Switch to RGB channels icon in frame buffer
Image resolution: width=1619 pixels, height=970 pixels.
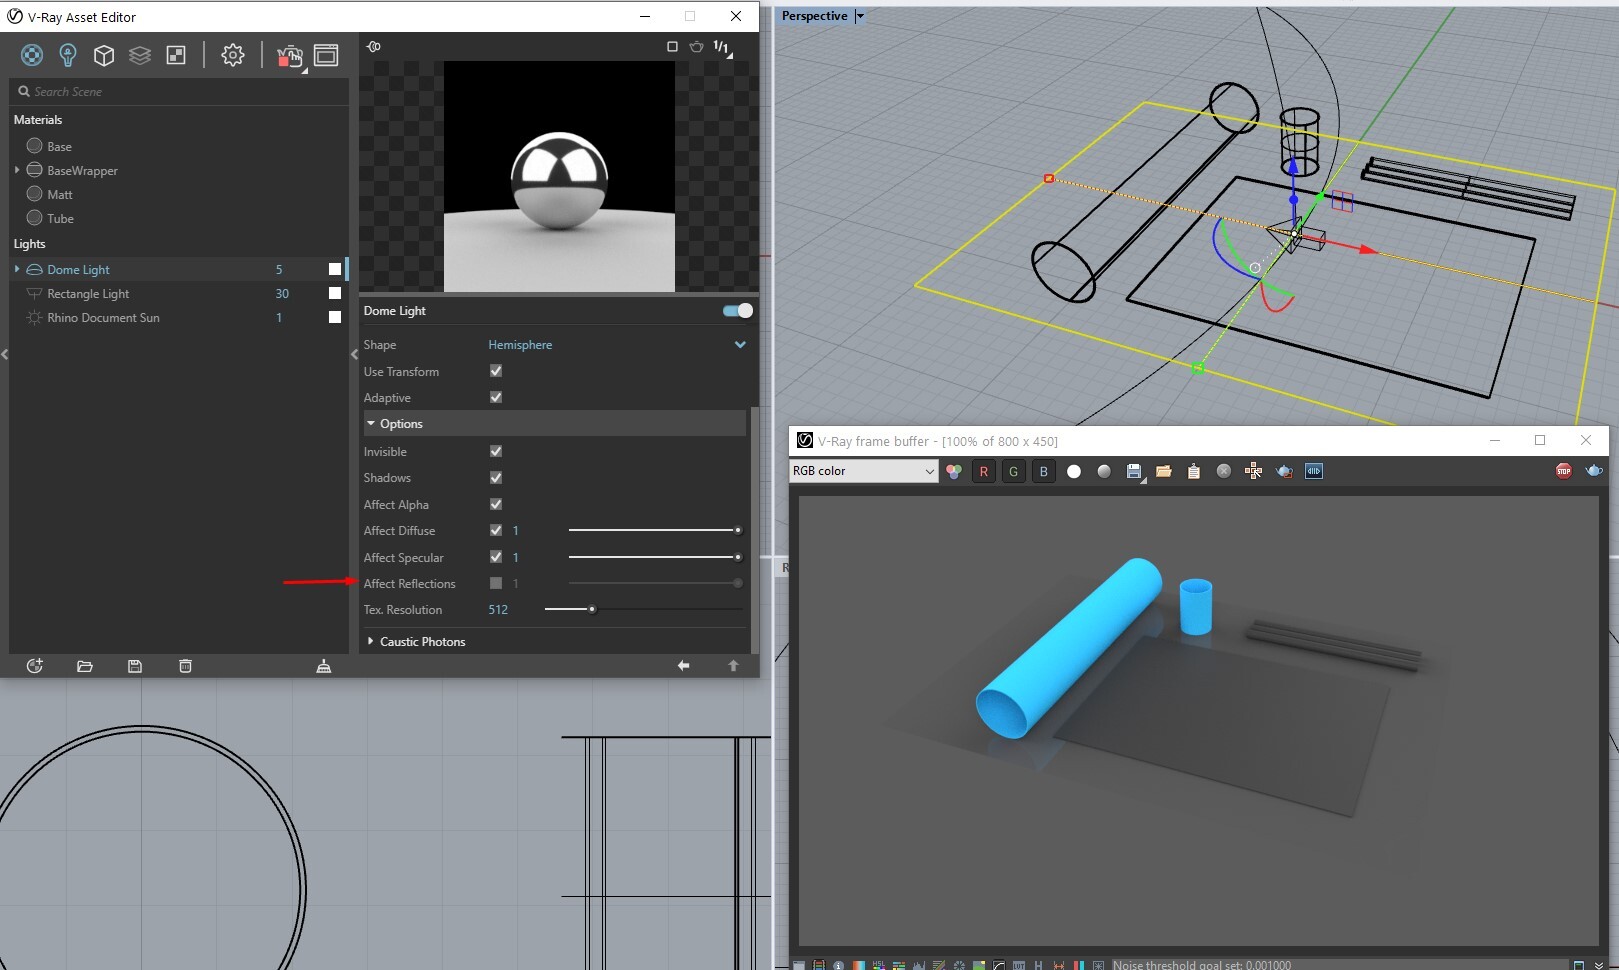click(954, 471)
